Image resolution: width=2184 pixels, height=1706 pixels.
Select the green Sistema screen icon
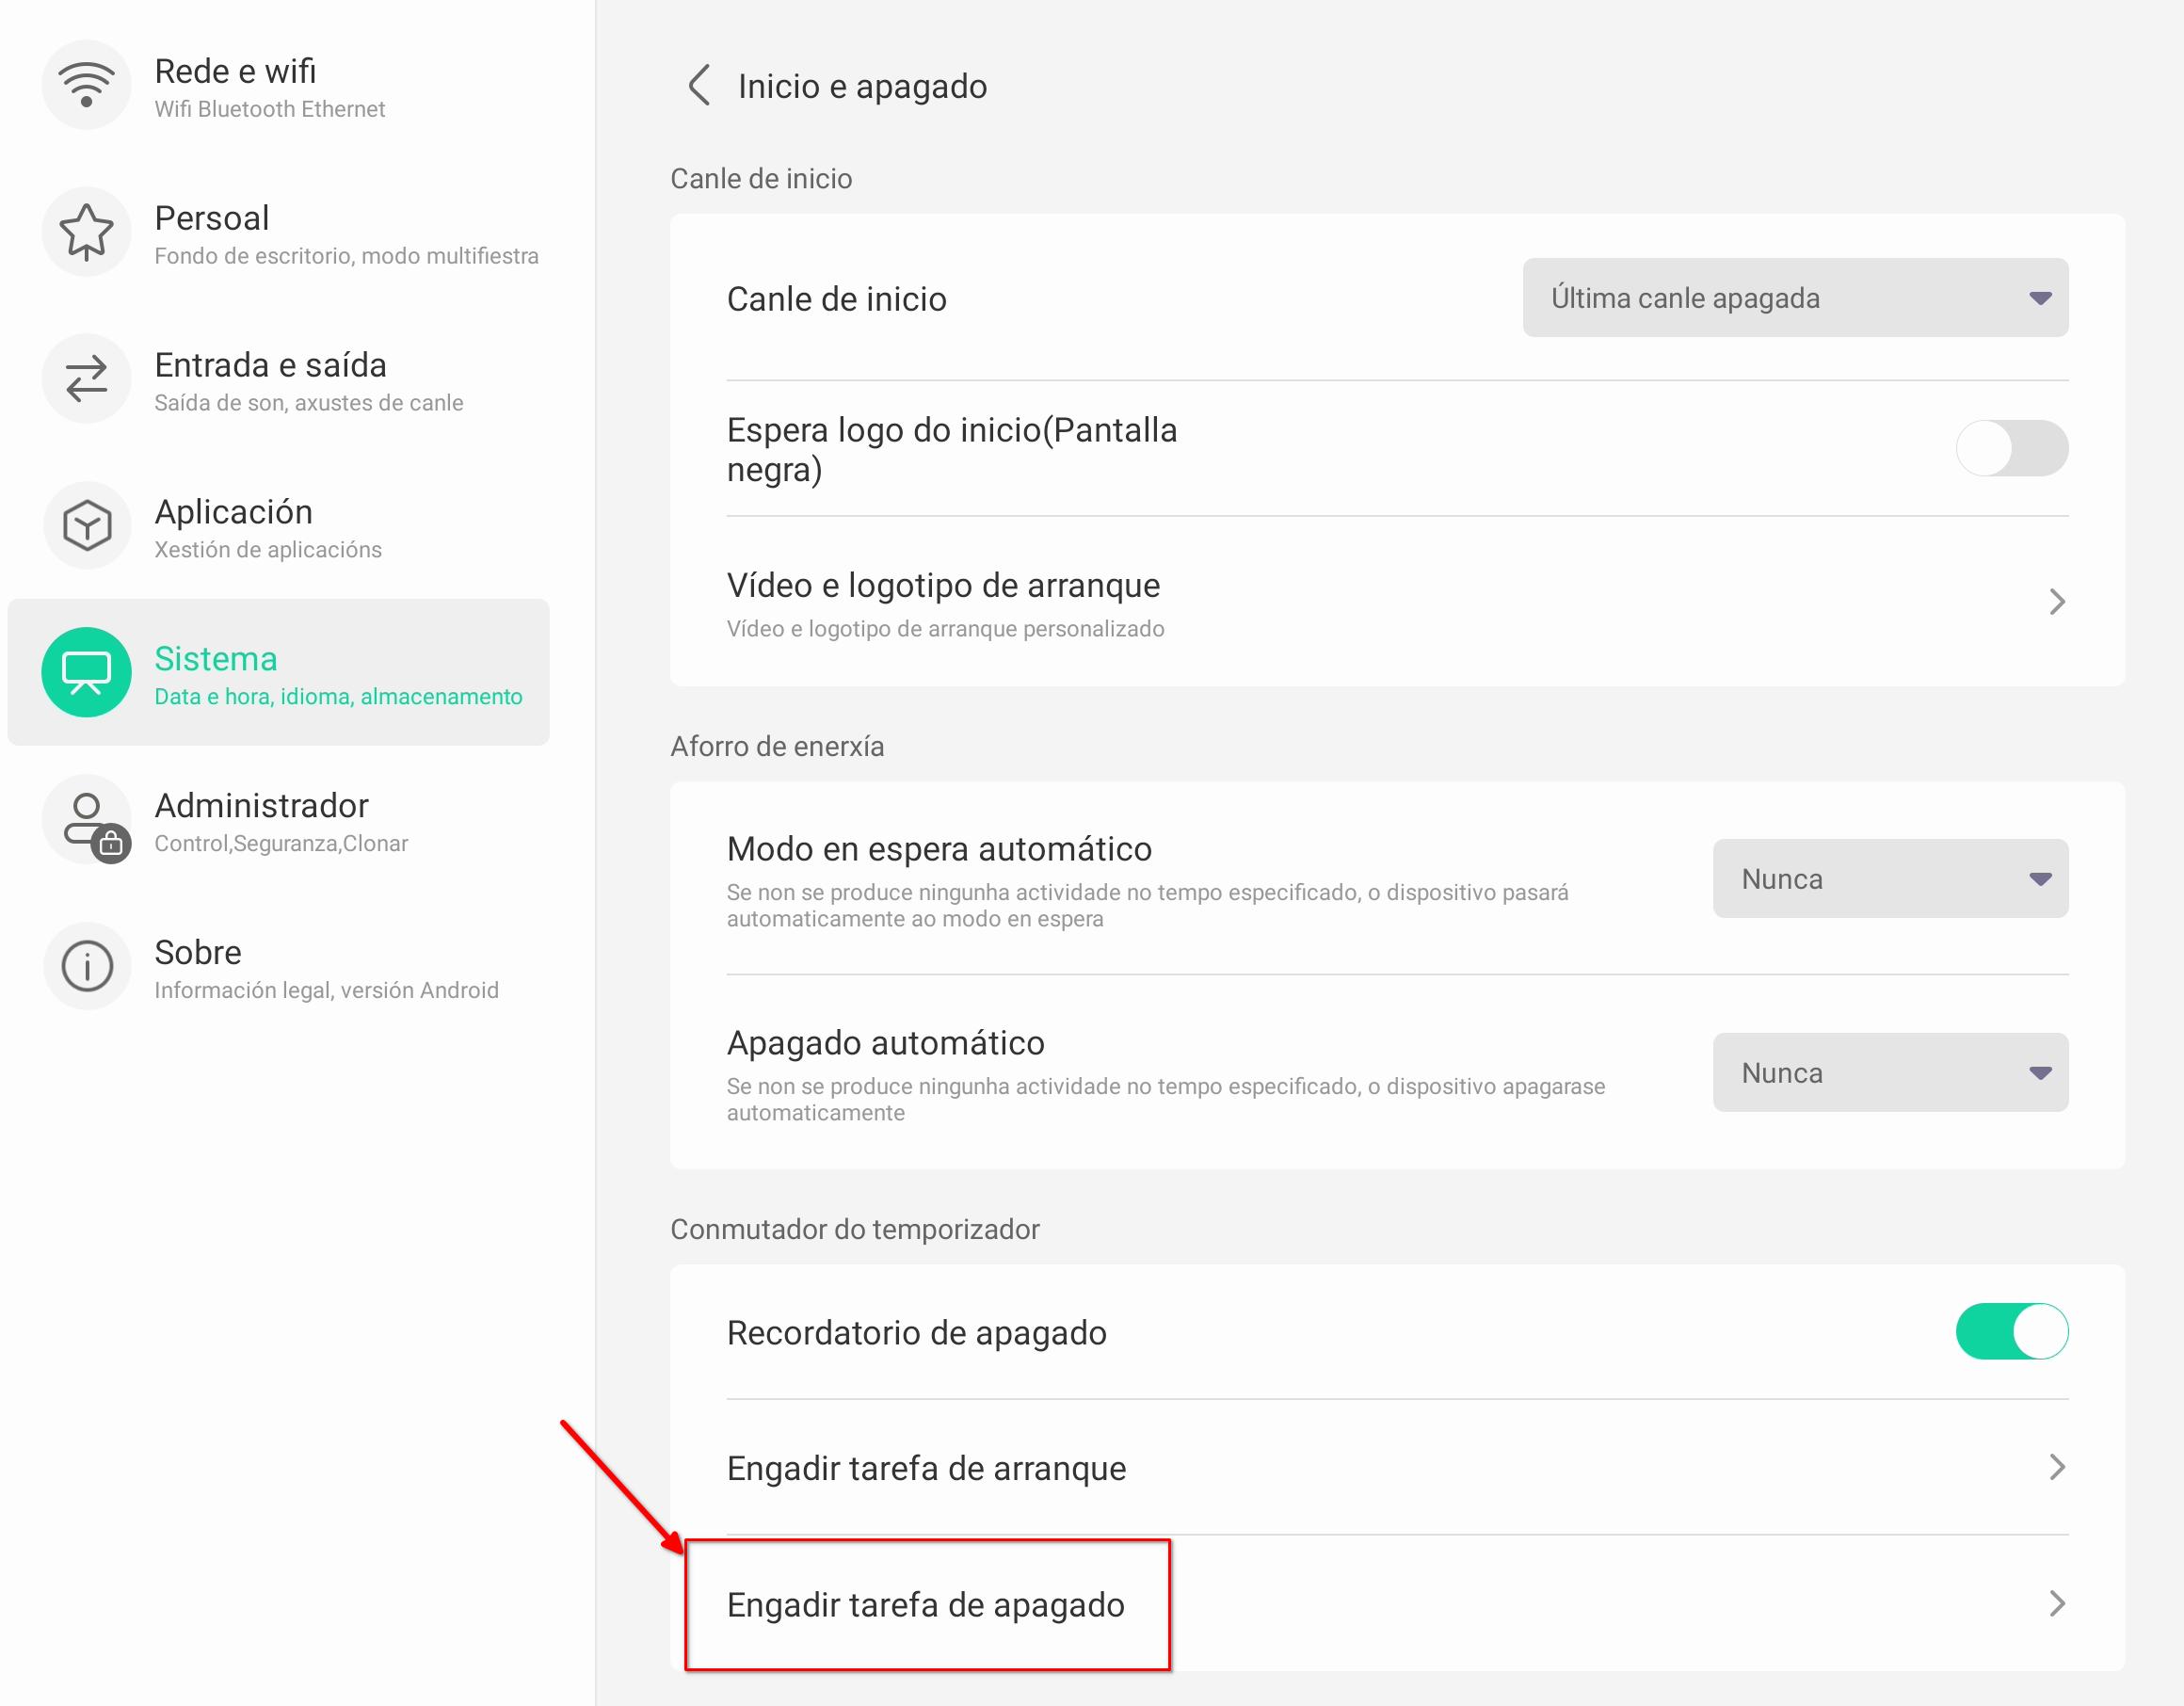87,672
